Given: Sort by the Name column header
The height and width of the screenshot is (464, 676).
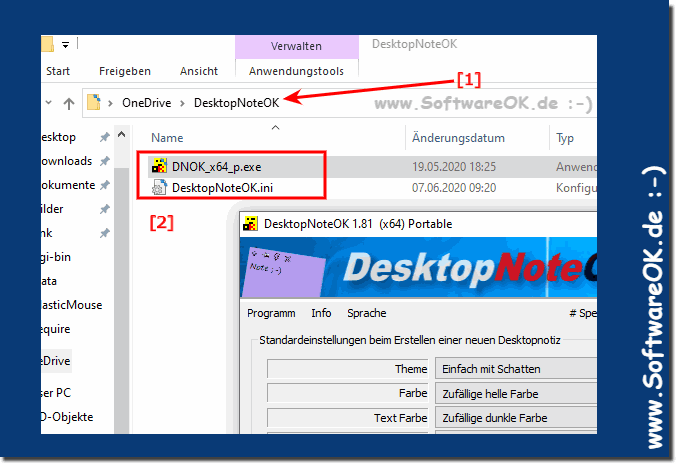Looking at the screenshot, I should click(x=167, y=138).
